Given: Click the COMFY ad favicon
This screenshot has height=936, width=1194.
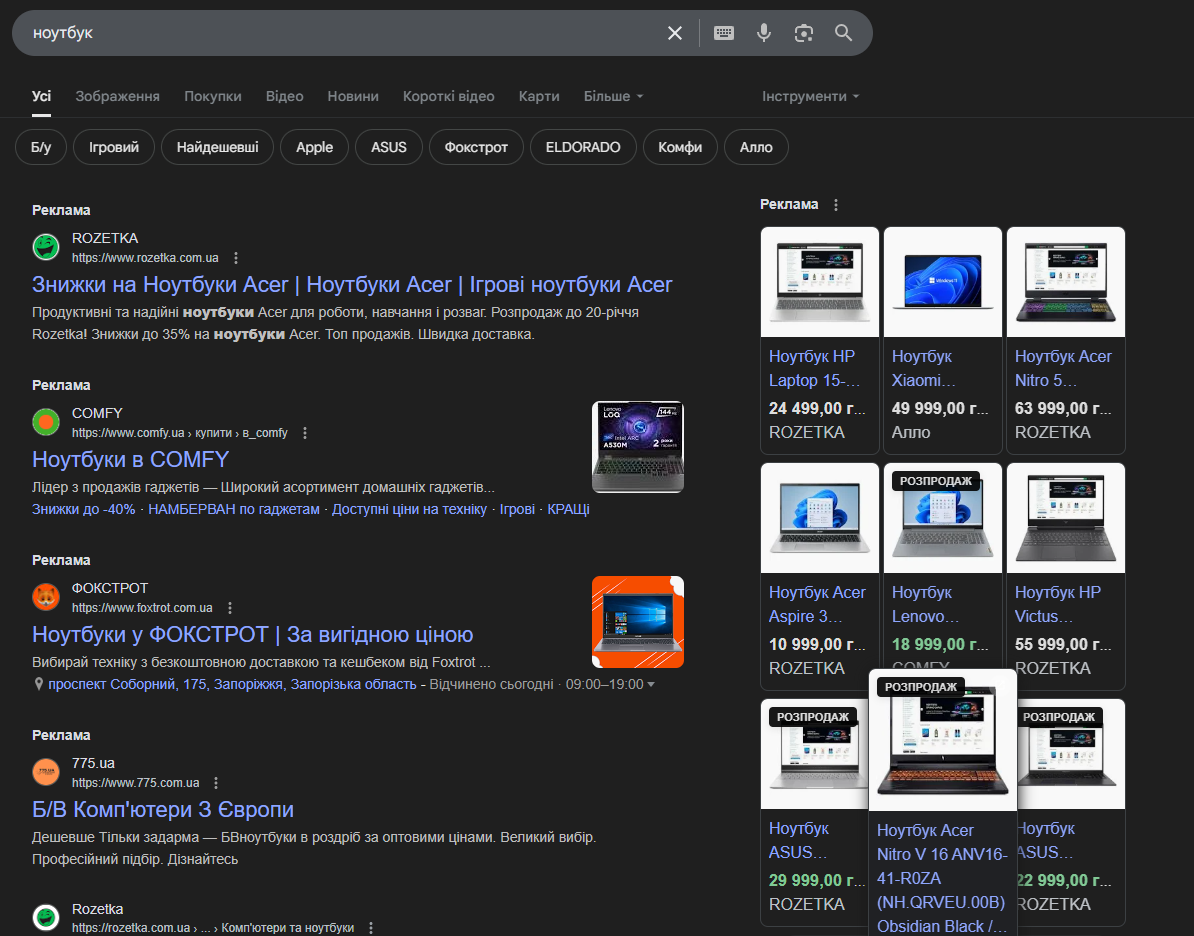Looking at the screenshot, I should [x=46, y=422].
